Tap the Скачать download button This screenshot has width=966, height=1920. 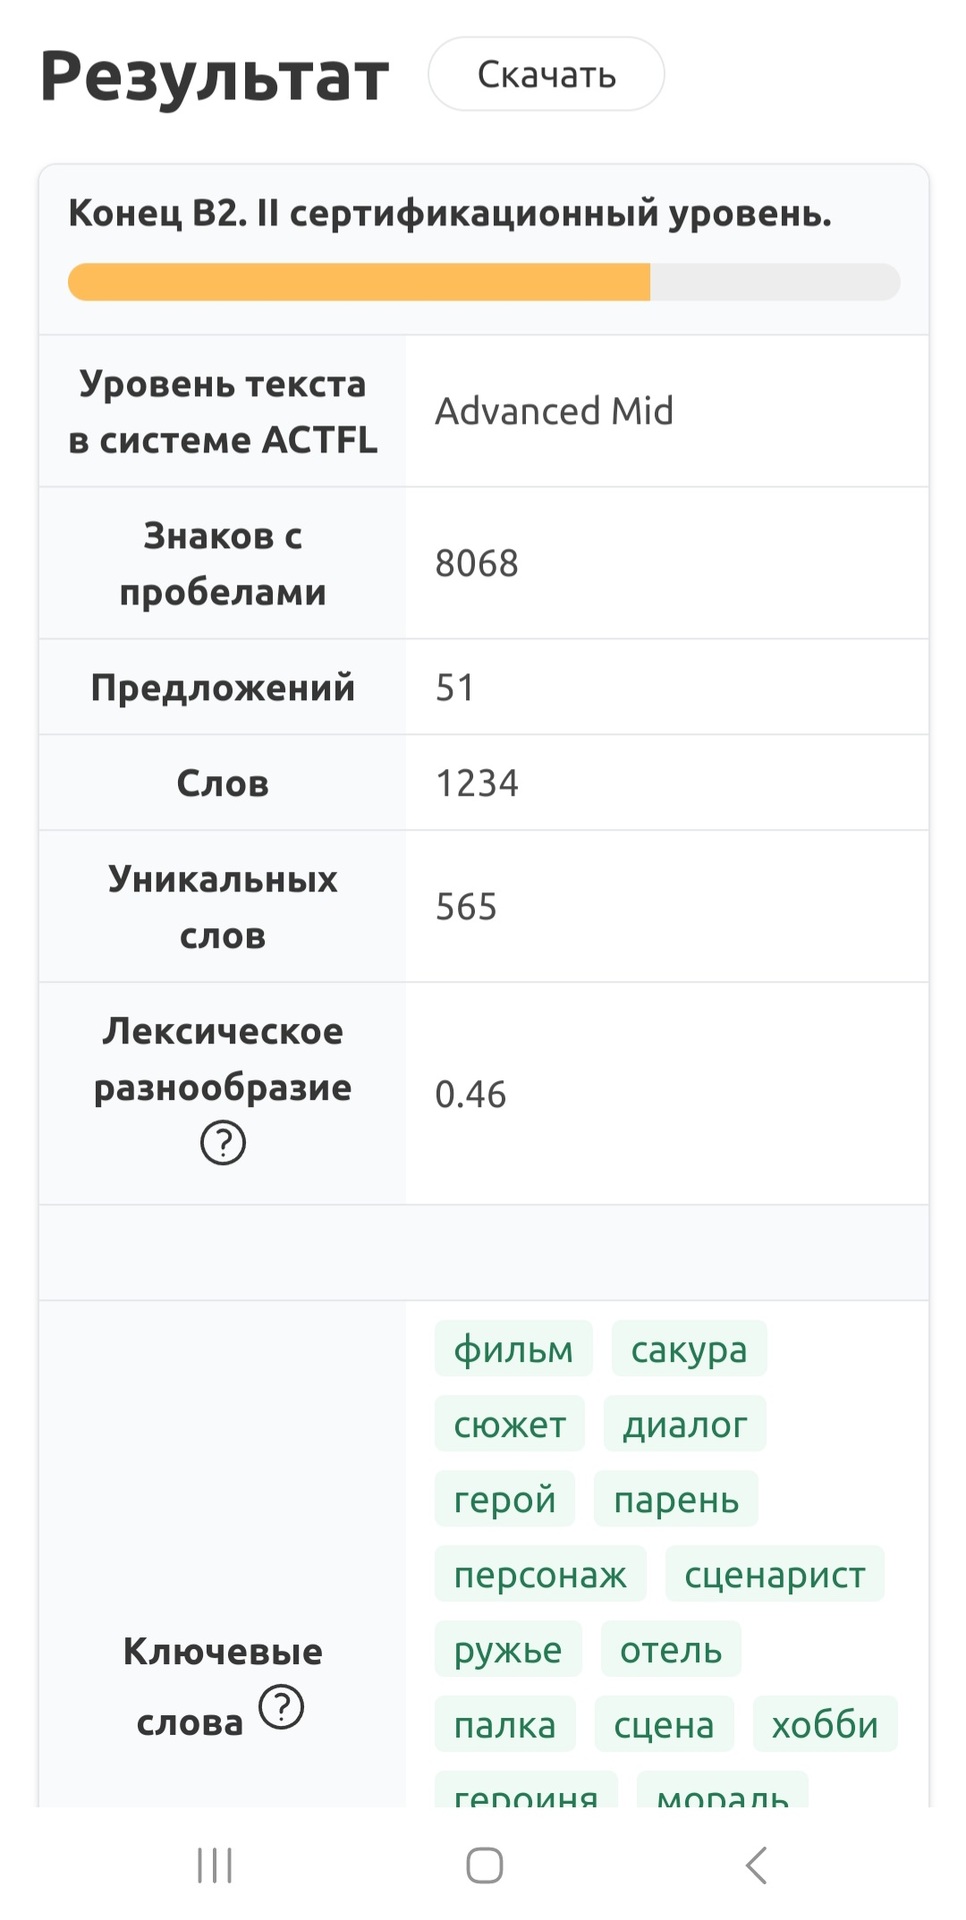coord(546,74)
